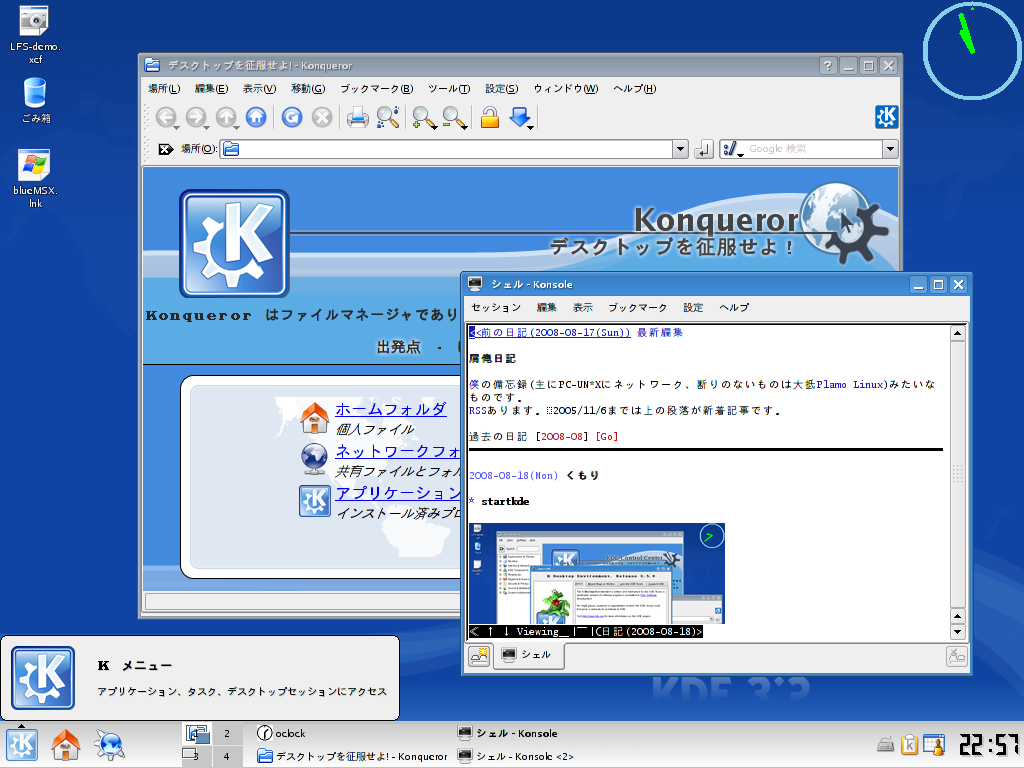The height and width of the screenshot is (768, 1024).
Task: Click the RSS link in Konsole
Action: (478, 411)
